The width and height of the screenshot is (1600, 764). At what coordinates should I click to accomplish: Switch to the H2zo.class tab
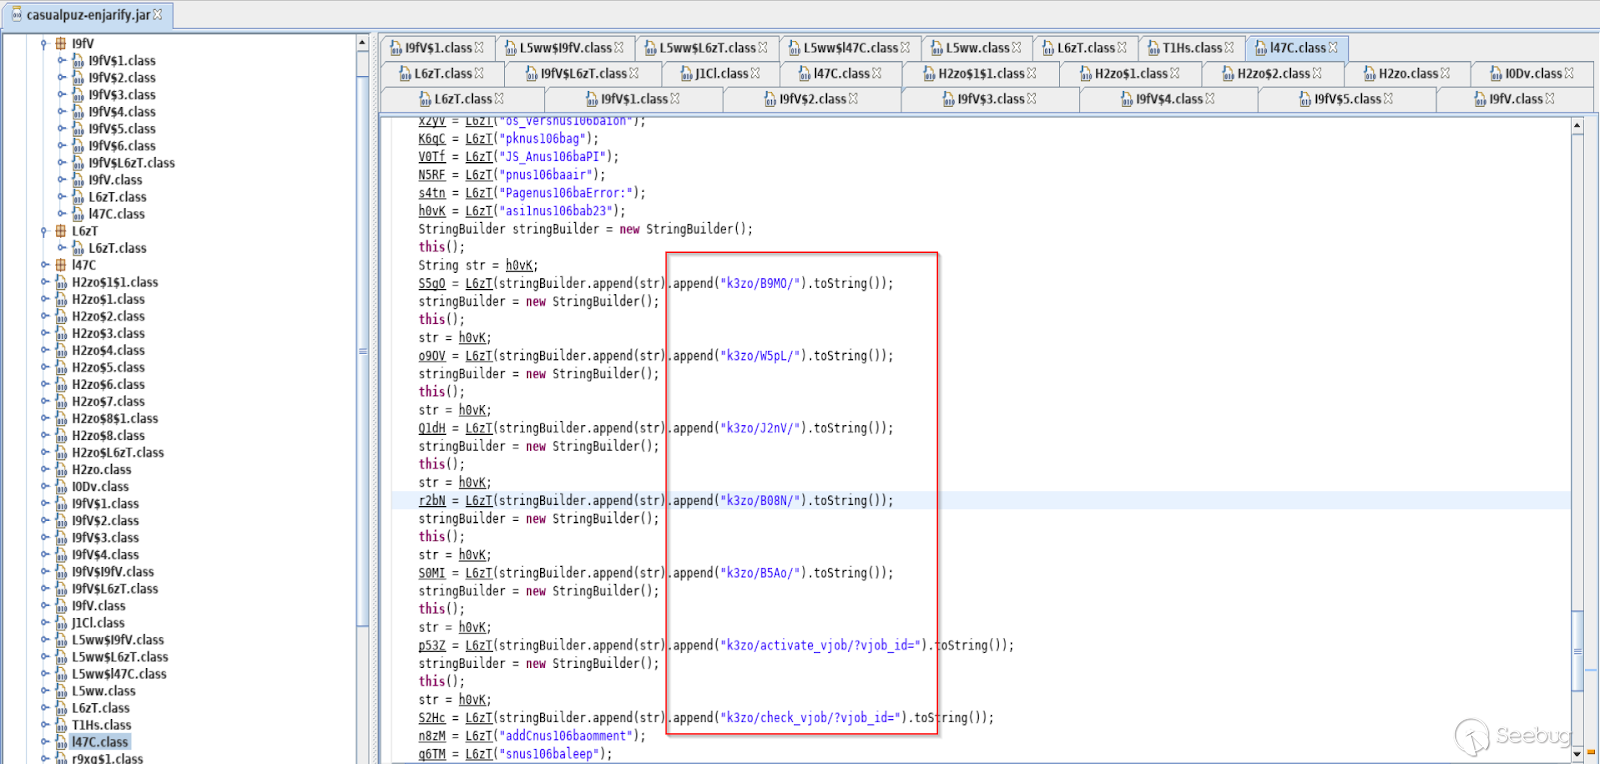pos(1407,74)
